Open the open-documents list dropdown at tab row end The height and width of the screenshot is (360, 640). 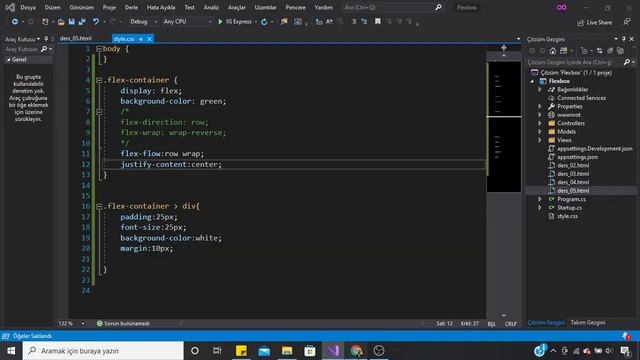[518, 39]
